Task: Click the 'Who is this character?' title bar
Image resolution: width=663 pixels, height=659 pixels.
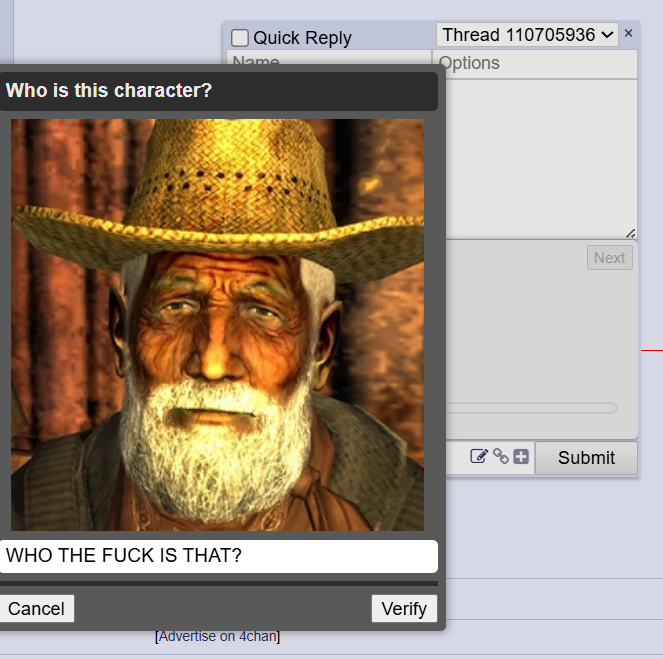Action: point(219,91)
